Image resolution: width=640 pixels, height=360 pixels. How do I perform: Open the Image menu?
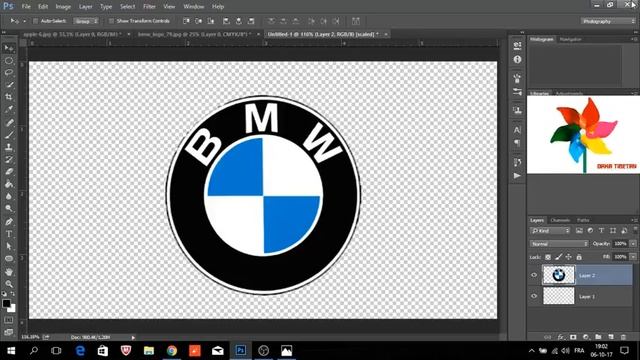click(x=63, y=7)
